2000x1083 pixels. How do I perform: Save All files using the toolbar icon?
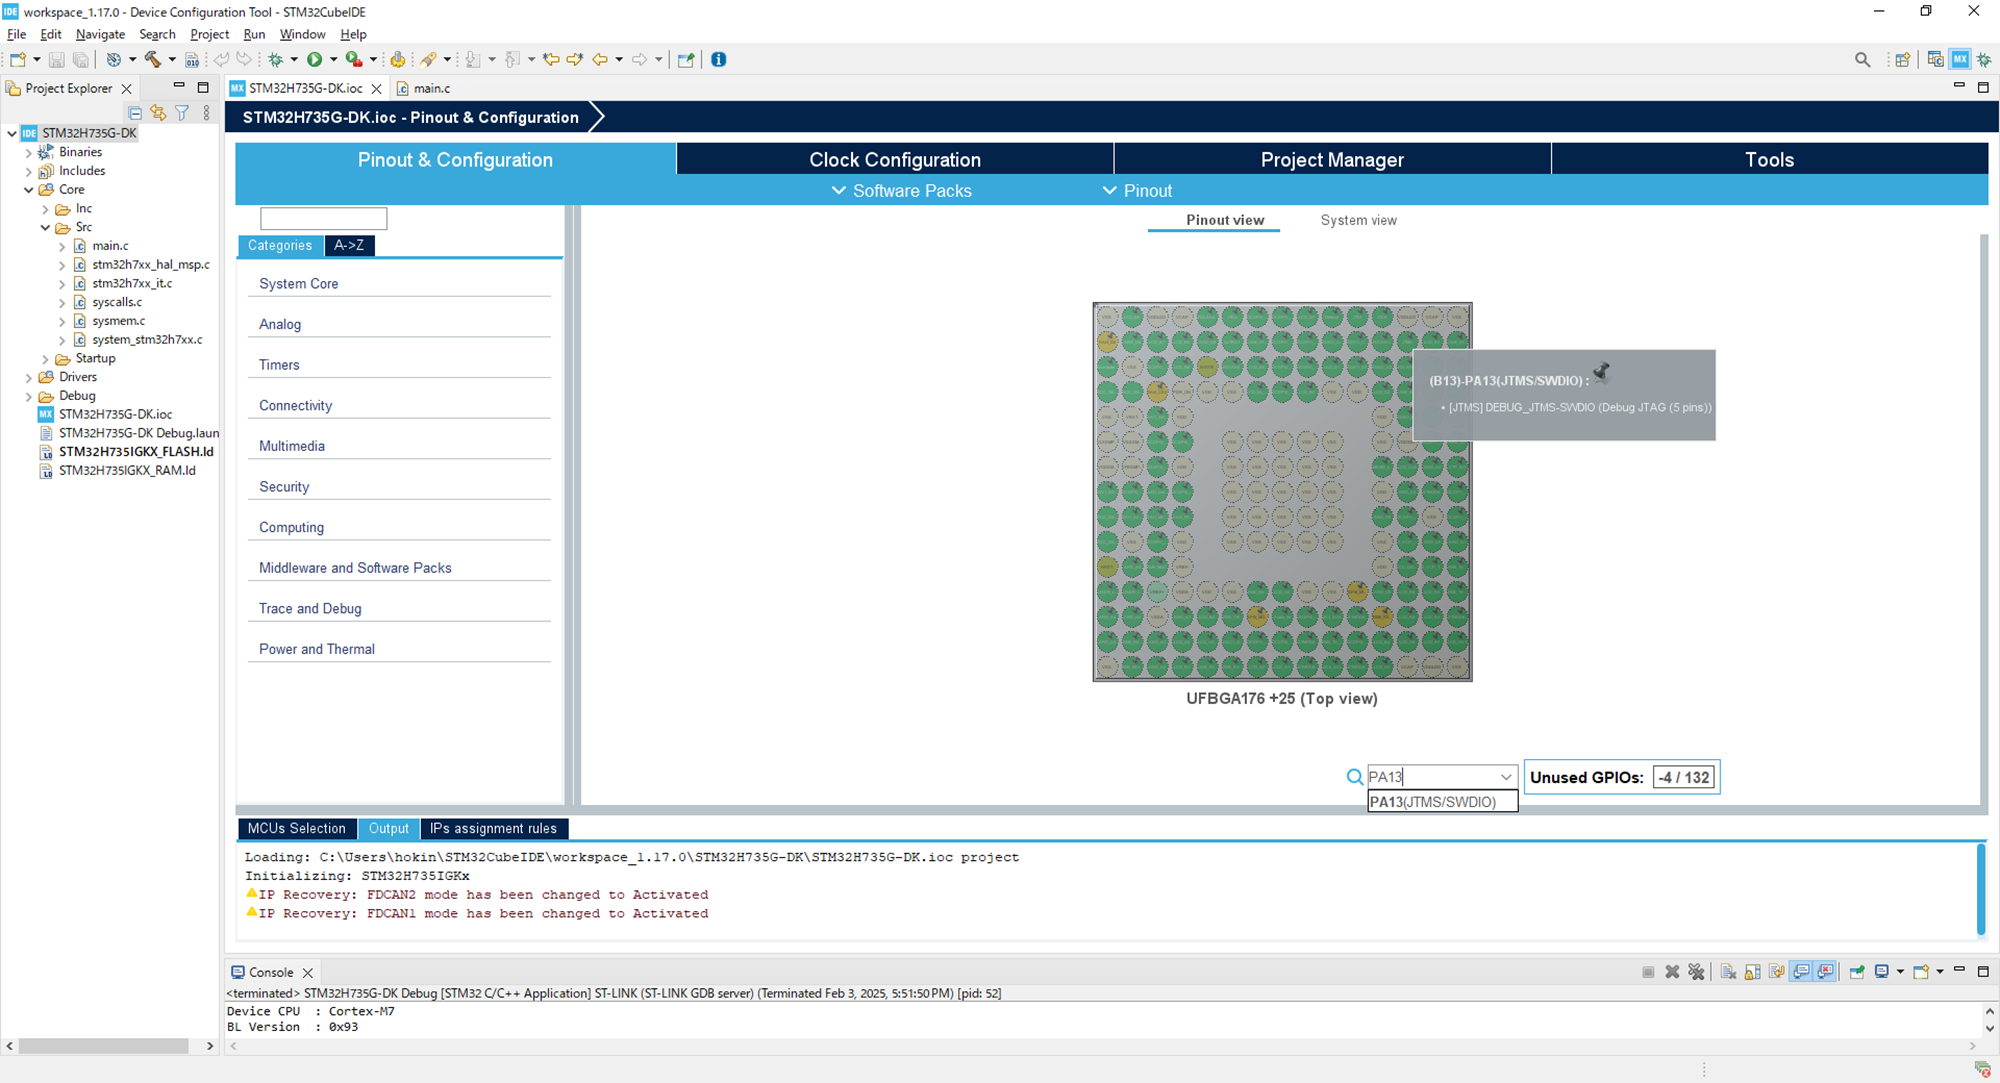coord(82,60)
